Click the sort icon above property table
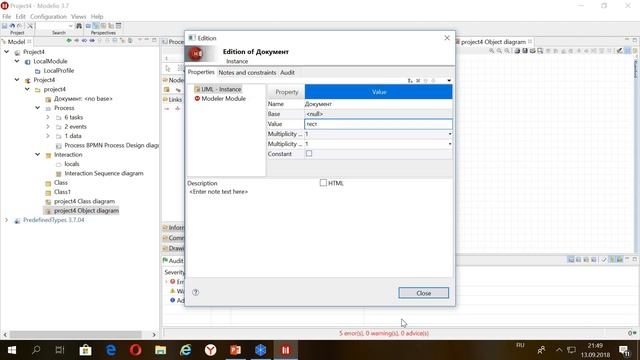The height and width of the screenshot is (360, 640). point(410,81)
